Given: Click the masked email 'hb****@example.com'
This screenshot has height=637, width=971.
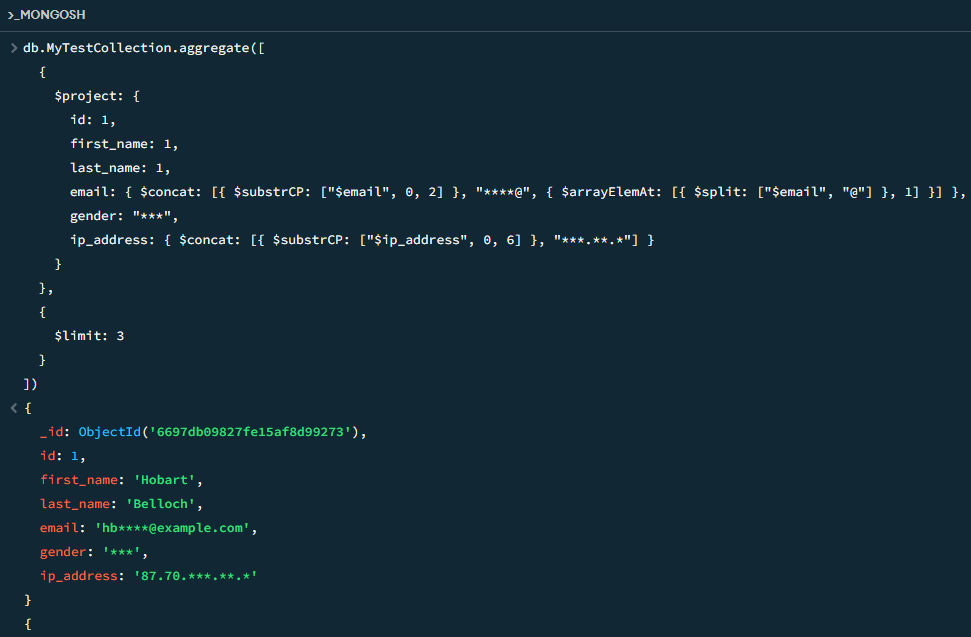Looking at the screenshot, I should pos(172,528).
